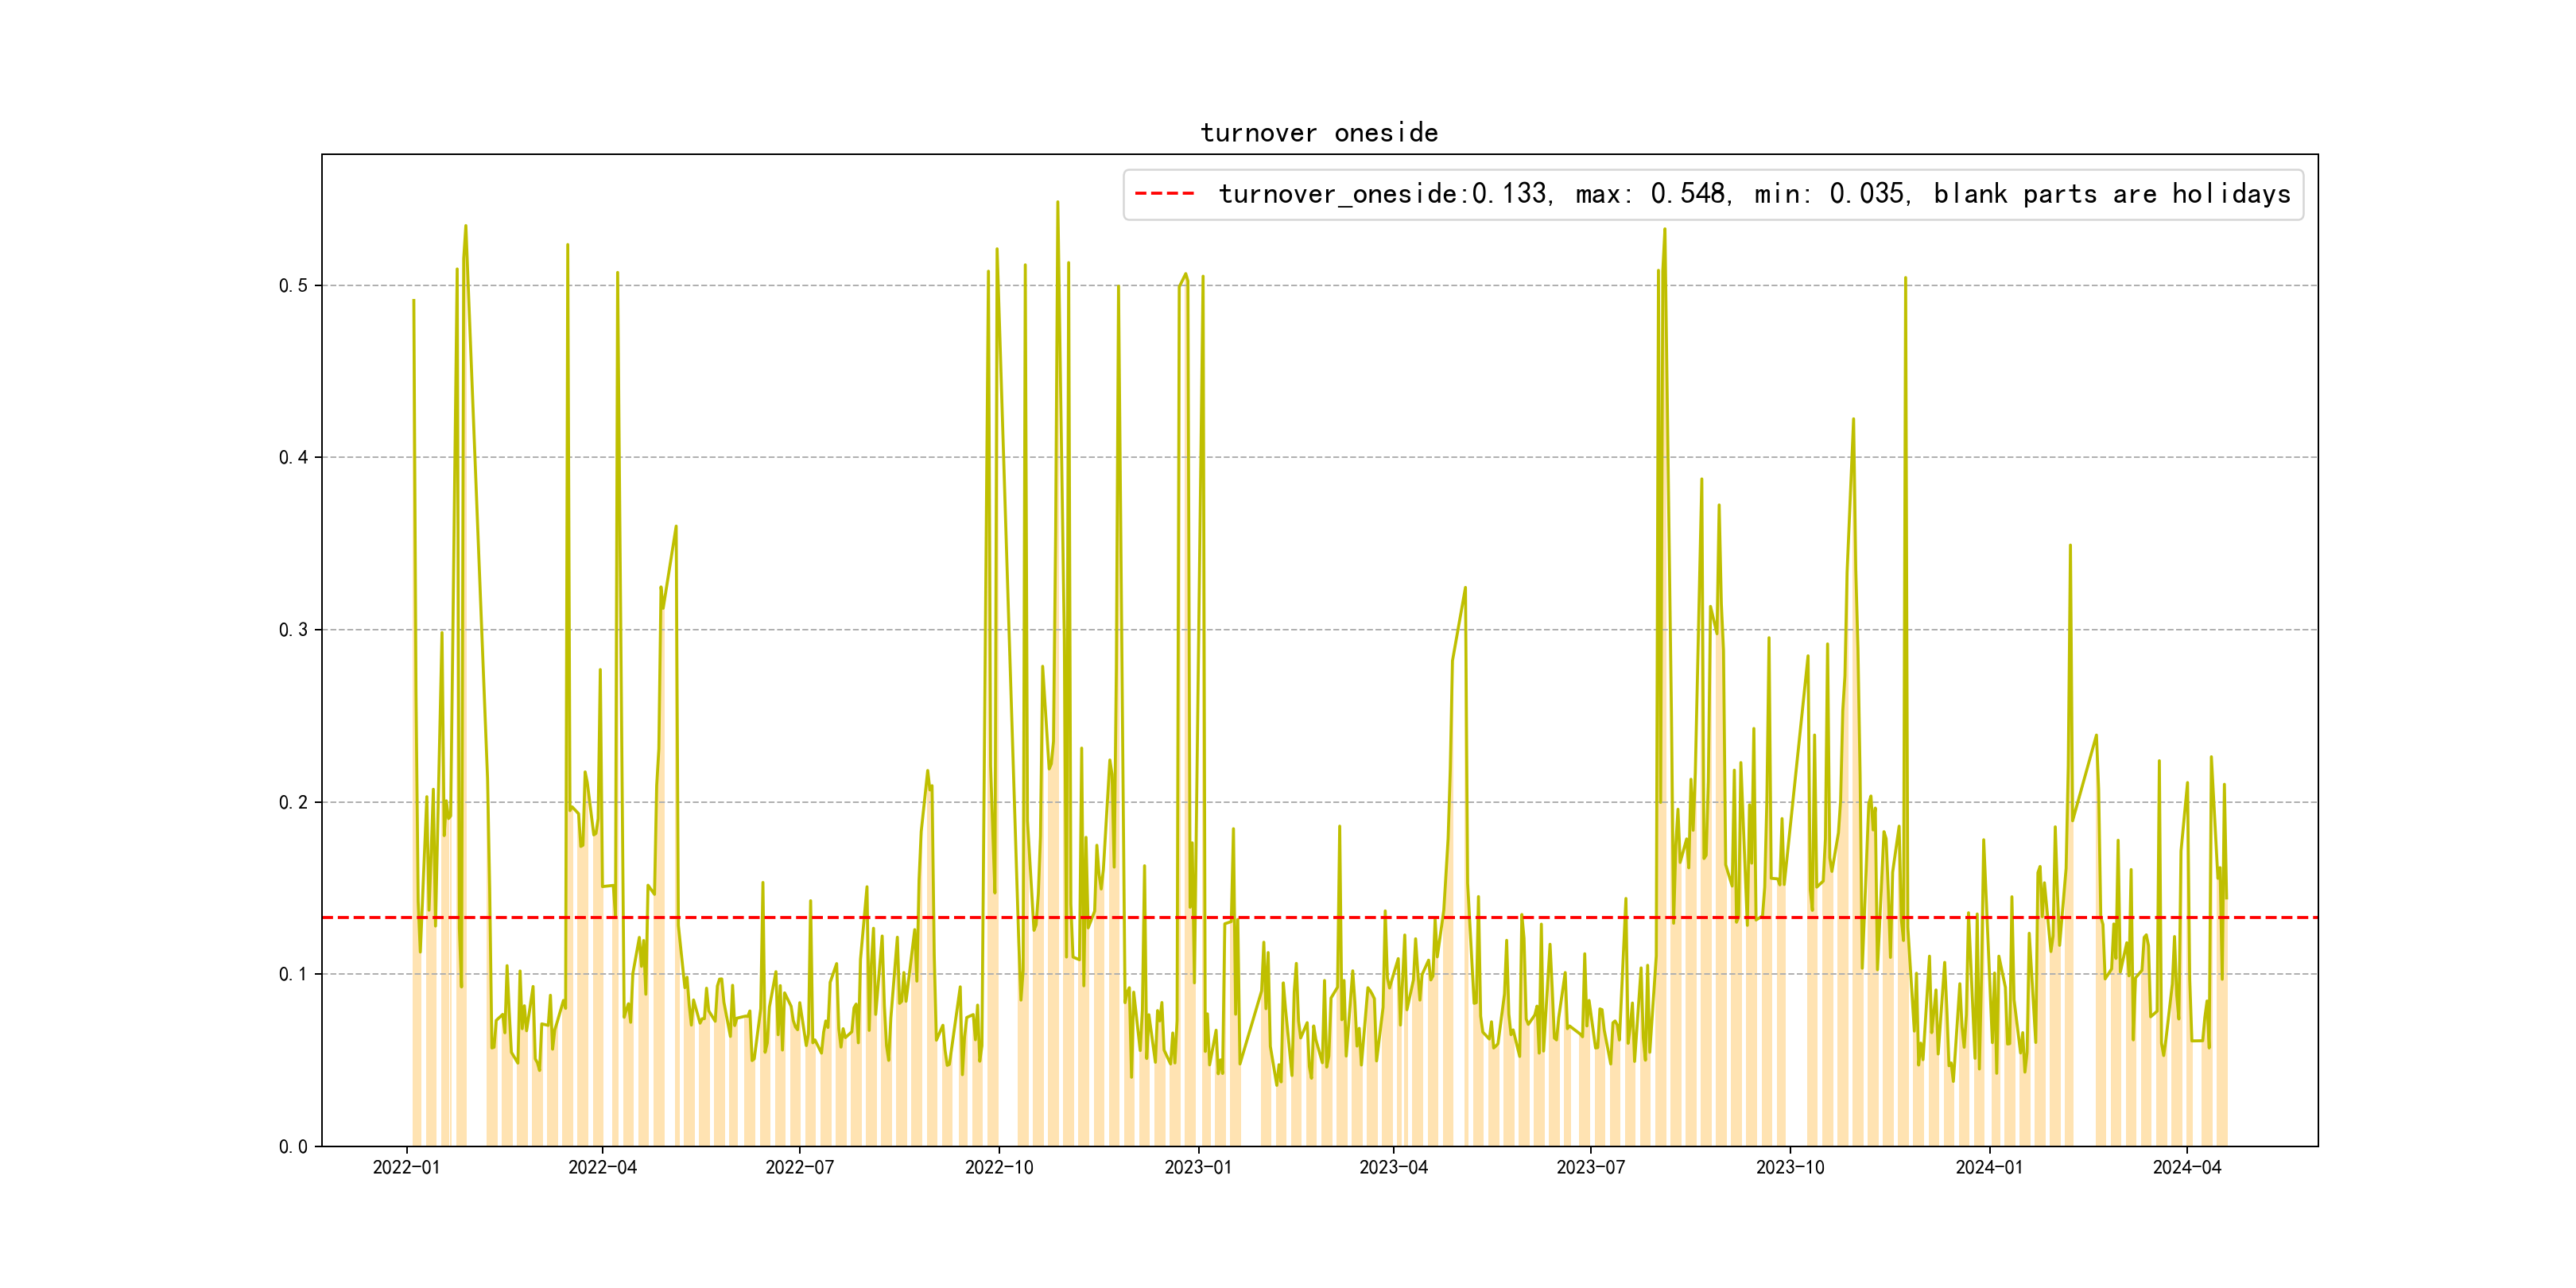
Task: Click the 0.5 y-axis tick label
Action: (x=293, y=286)
